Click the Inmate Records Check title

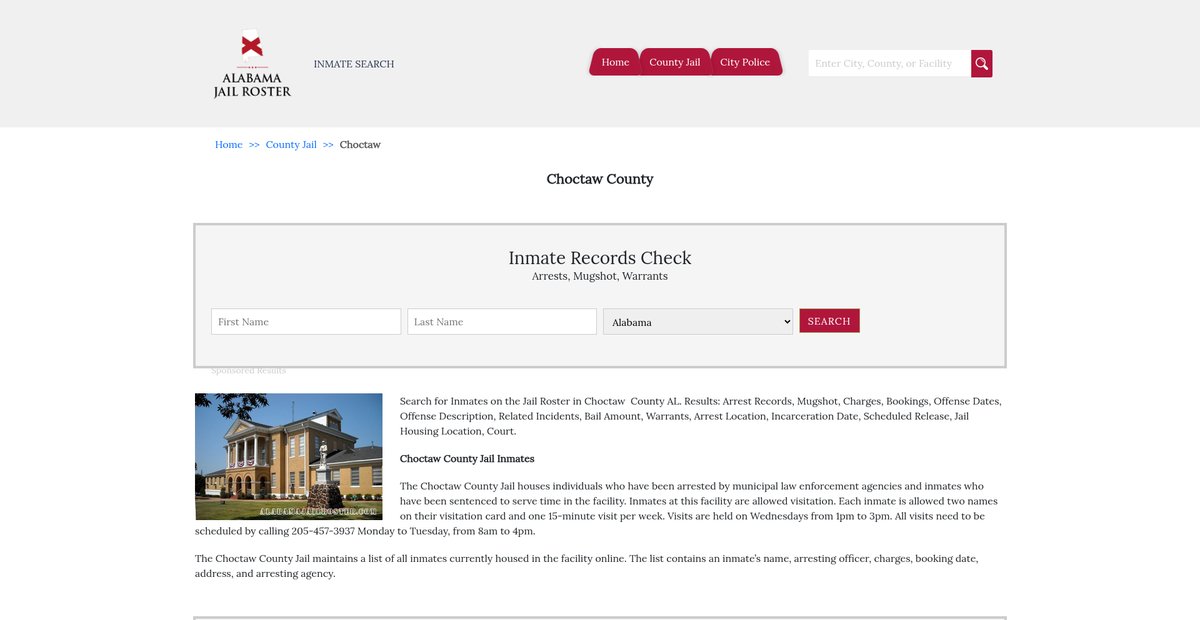[x=600, y=258]
